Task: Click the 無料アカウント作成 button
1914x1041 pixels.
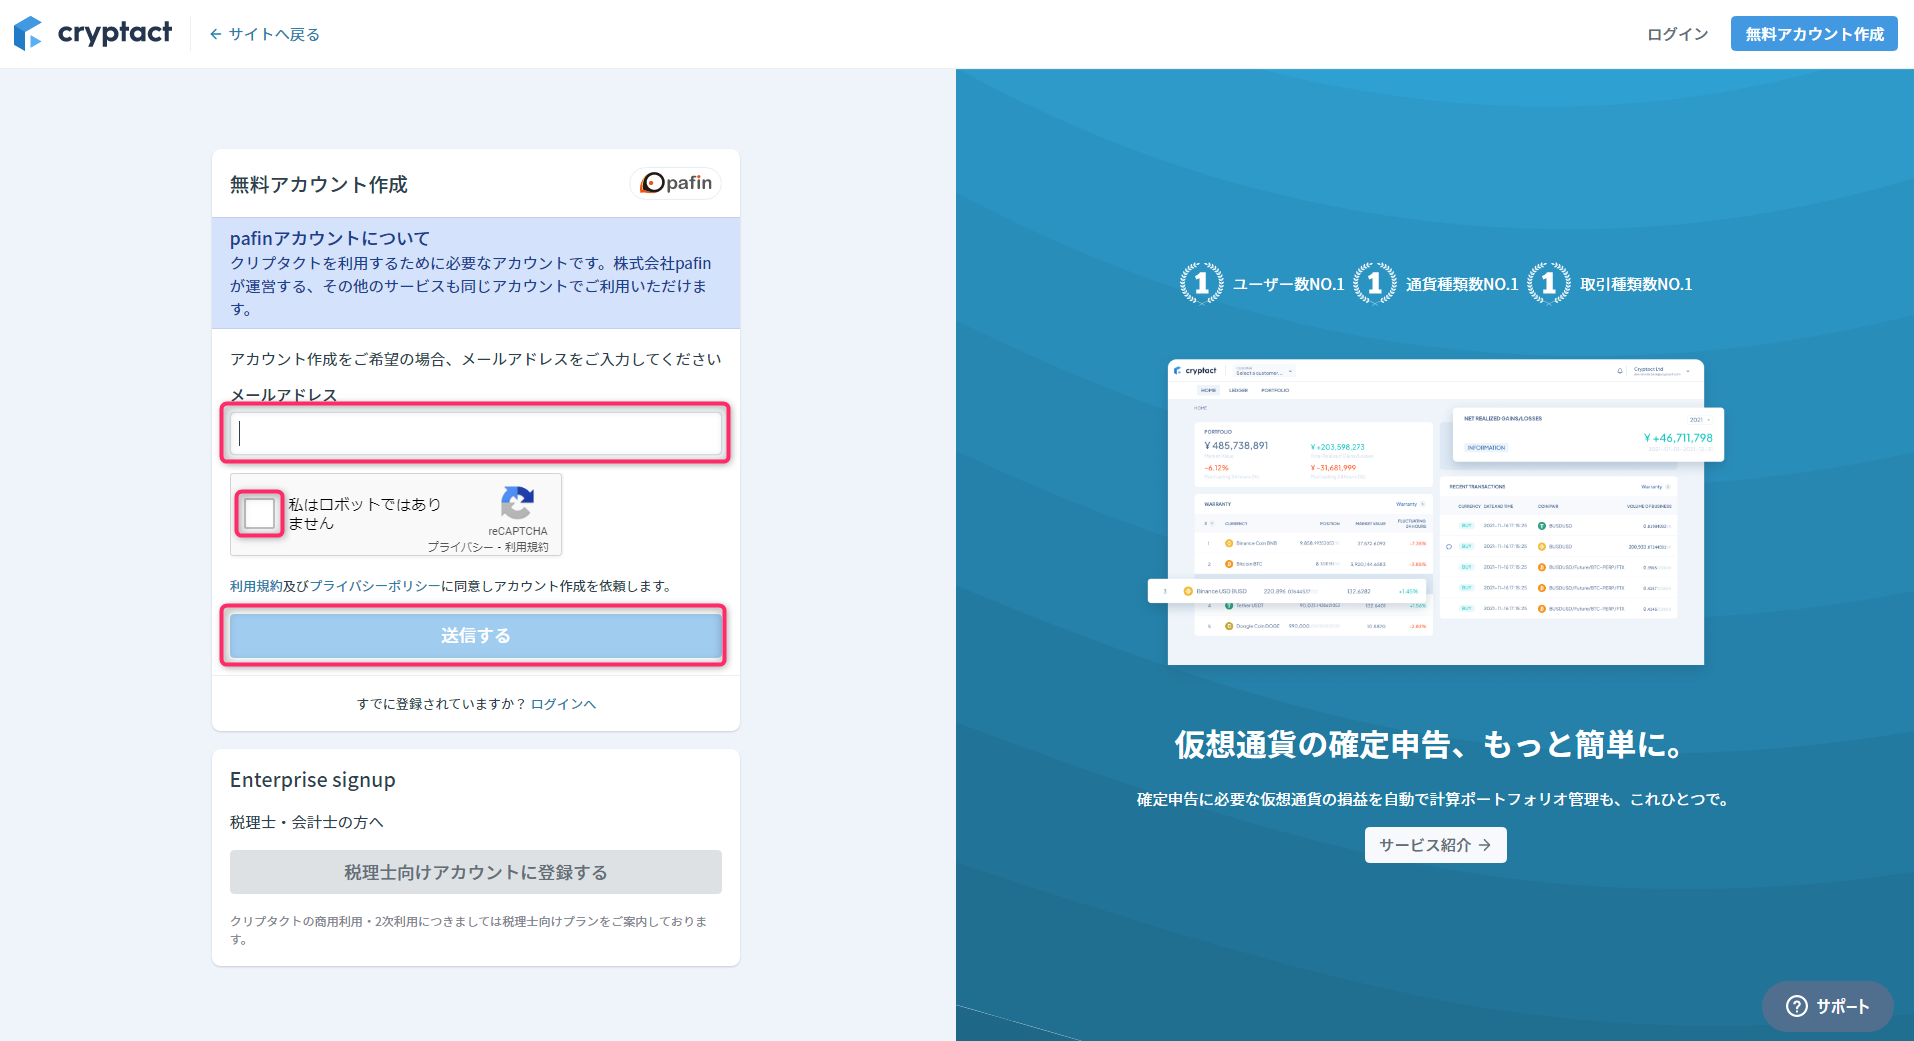Action: pos(1813,33)
